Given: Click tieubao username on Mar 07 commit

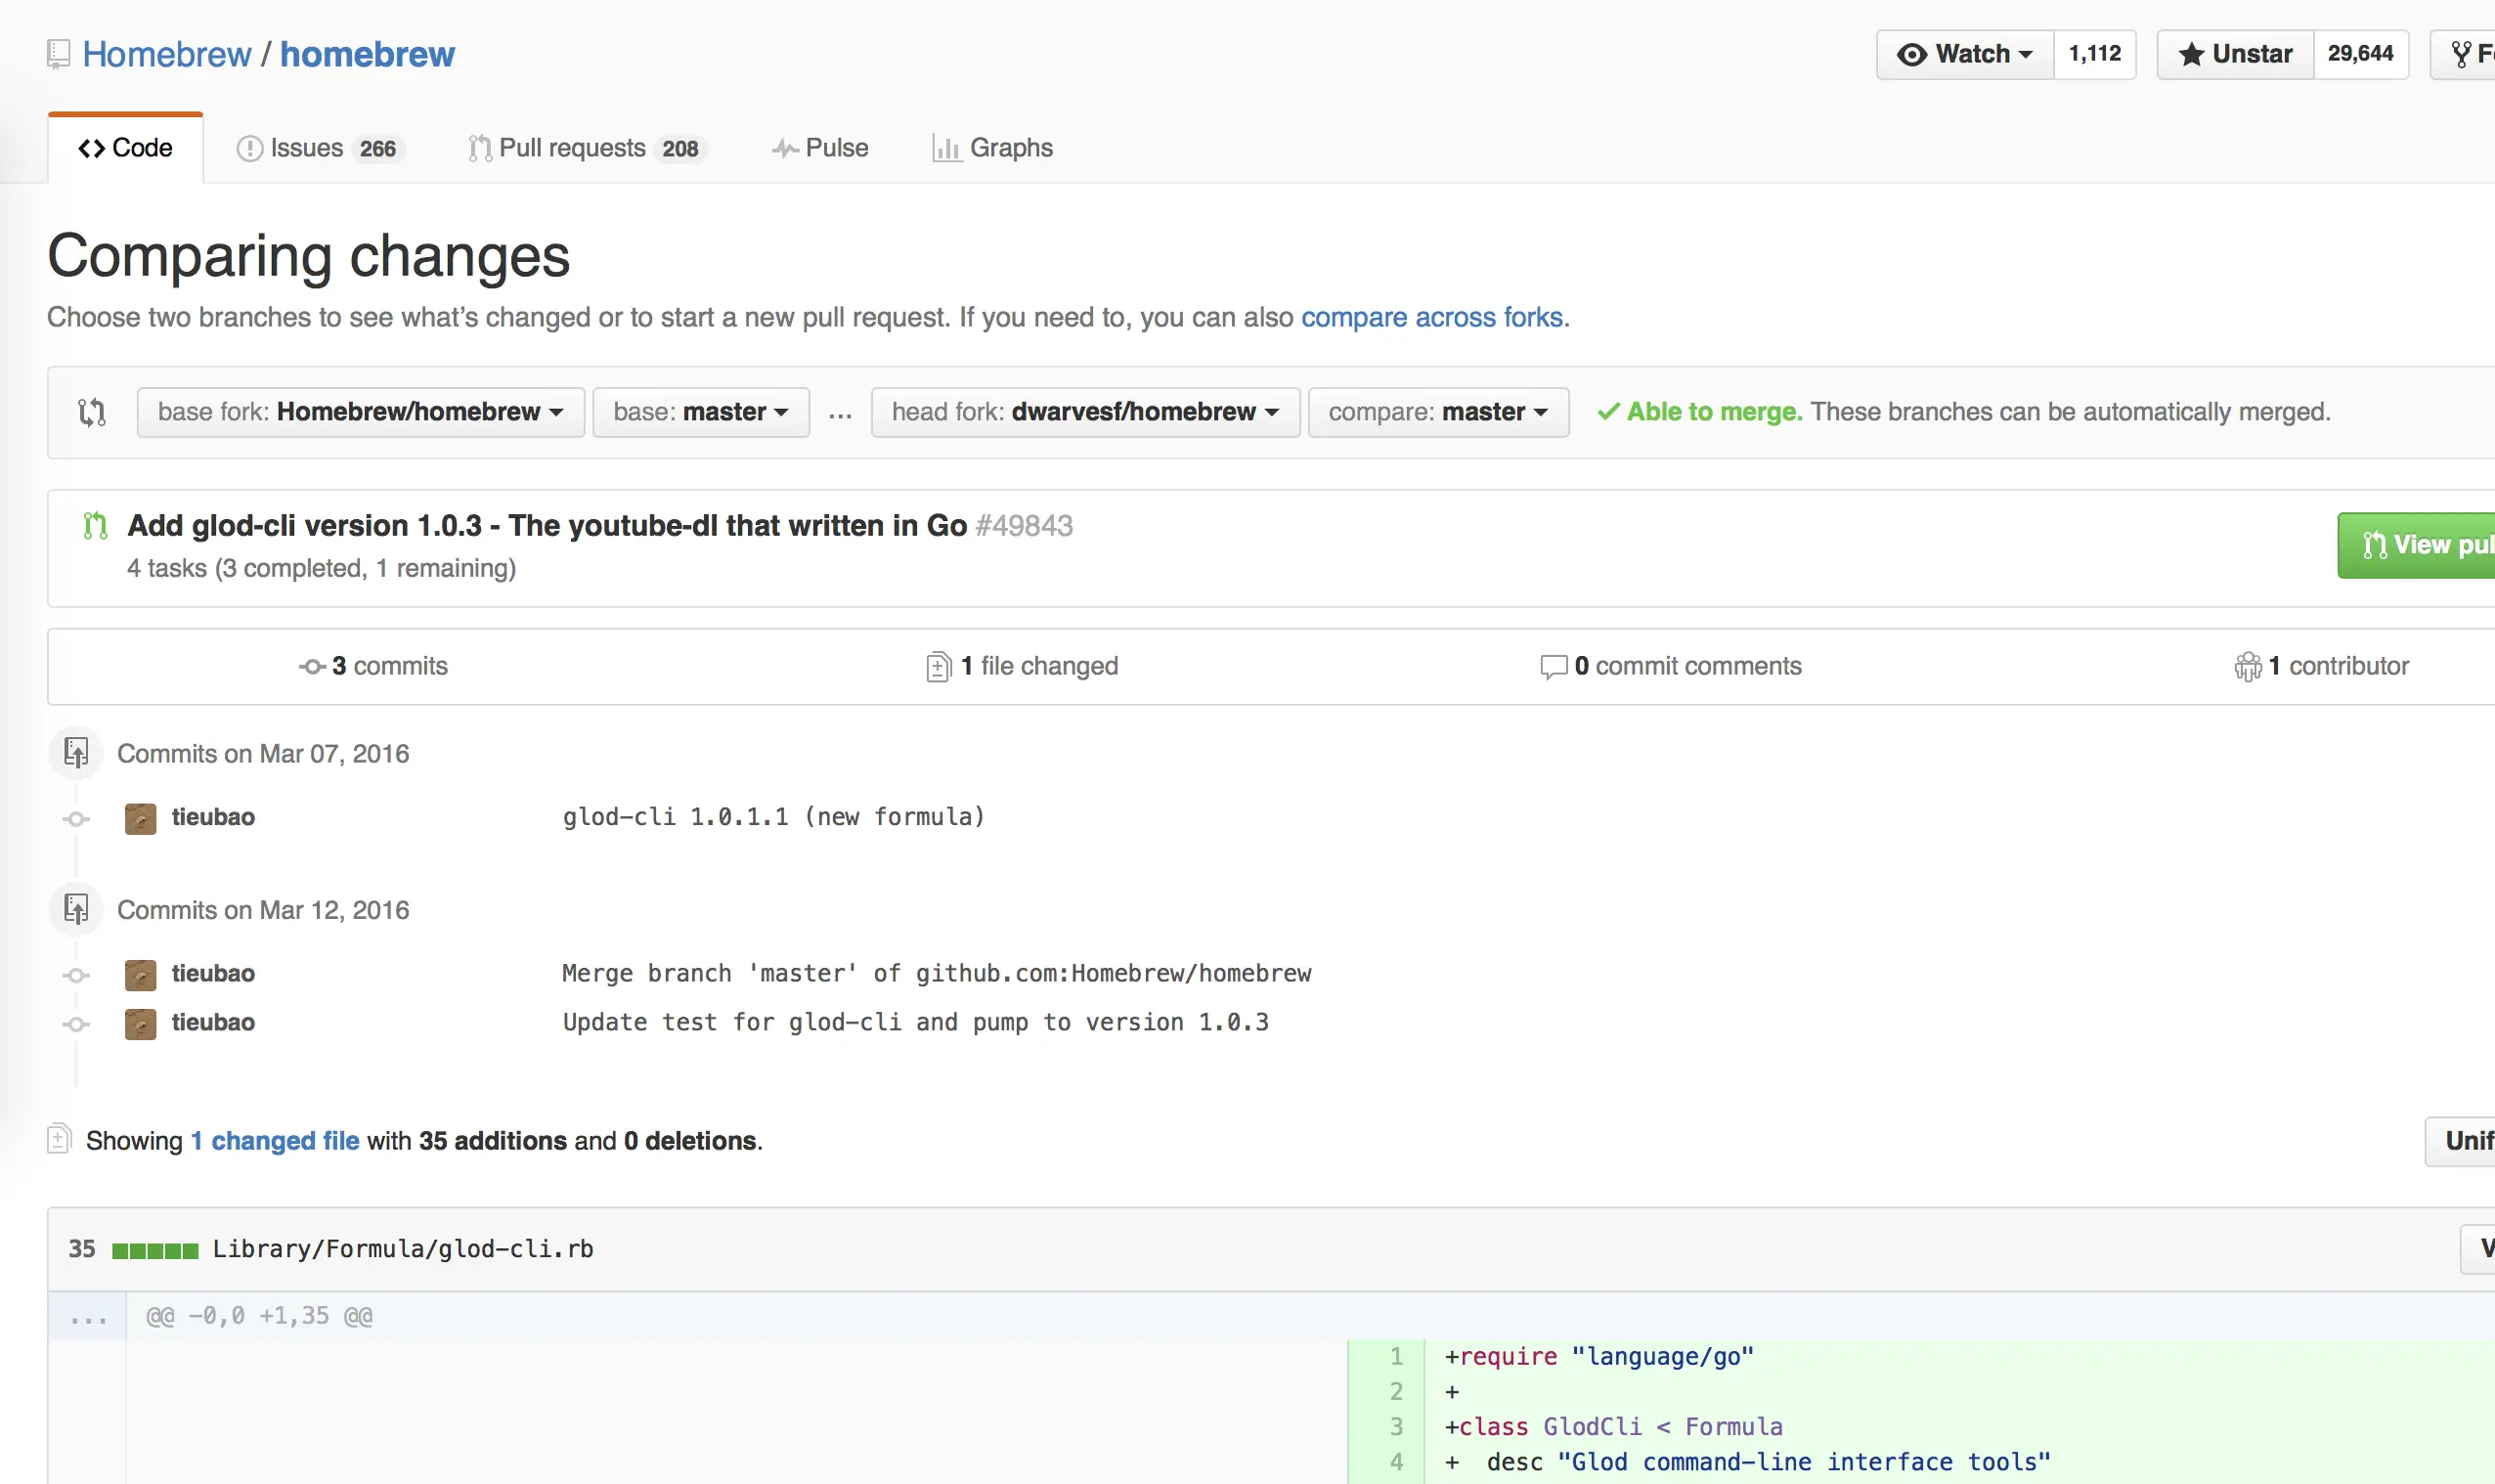Looking at the screenshot, I should pos(213,818).
